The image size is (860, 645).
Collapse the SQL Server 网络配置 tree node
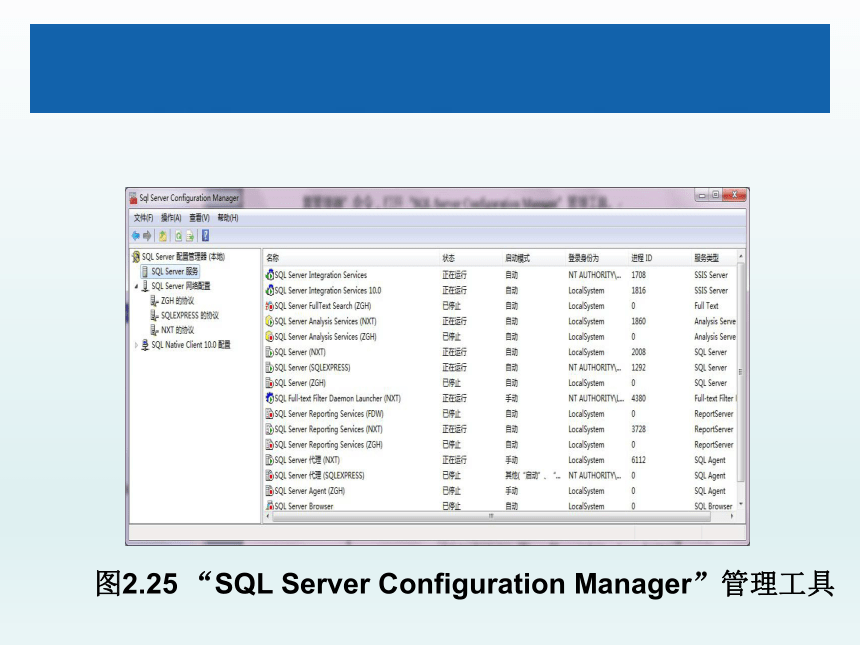coord(137,286)
